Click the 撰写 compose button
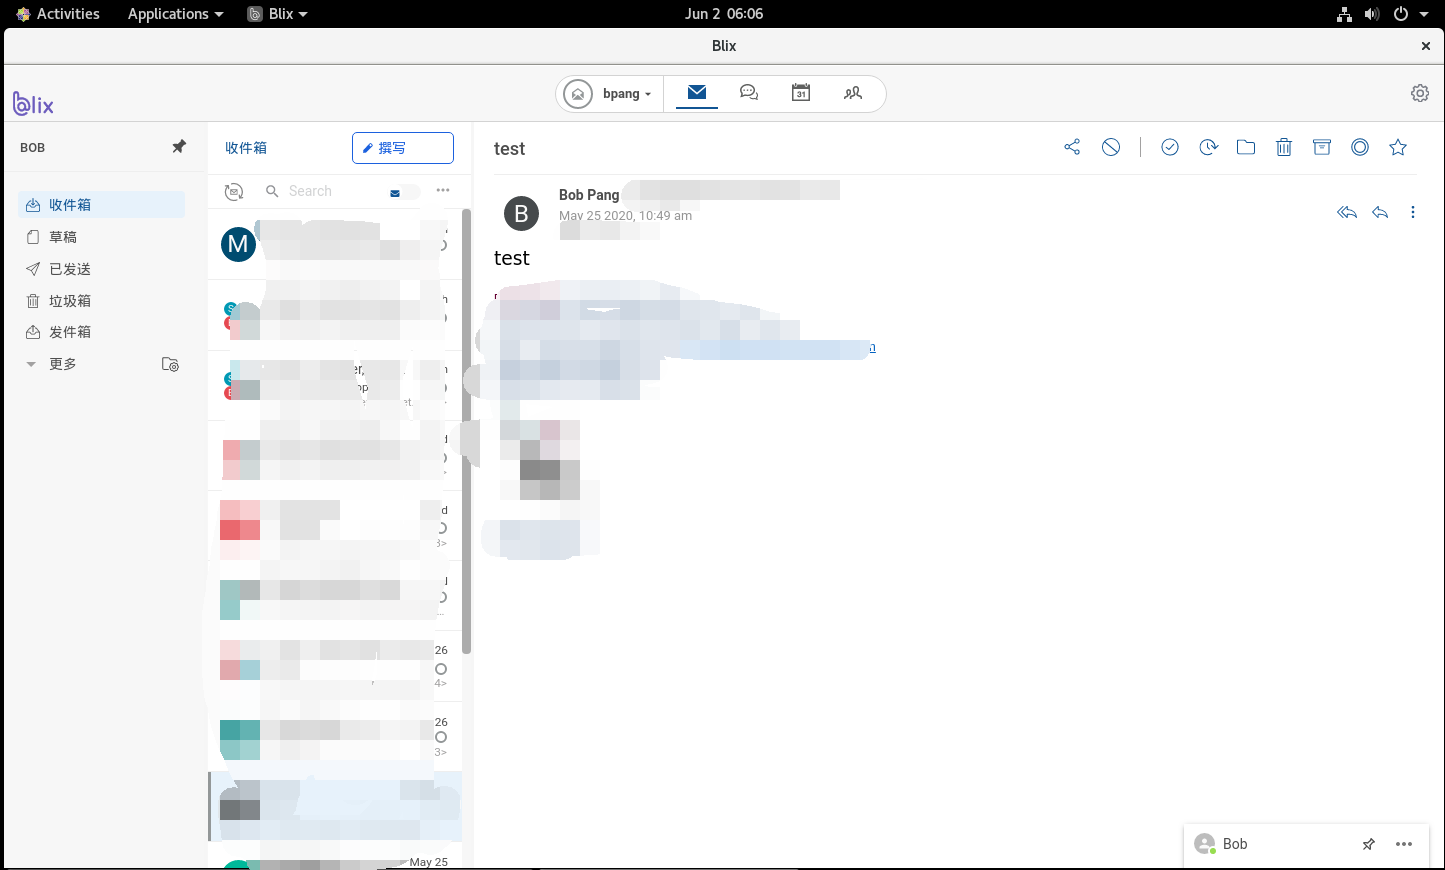The width and height of the screenshot is (1445, 870). [403, 148]
